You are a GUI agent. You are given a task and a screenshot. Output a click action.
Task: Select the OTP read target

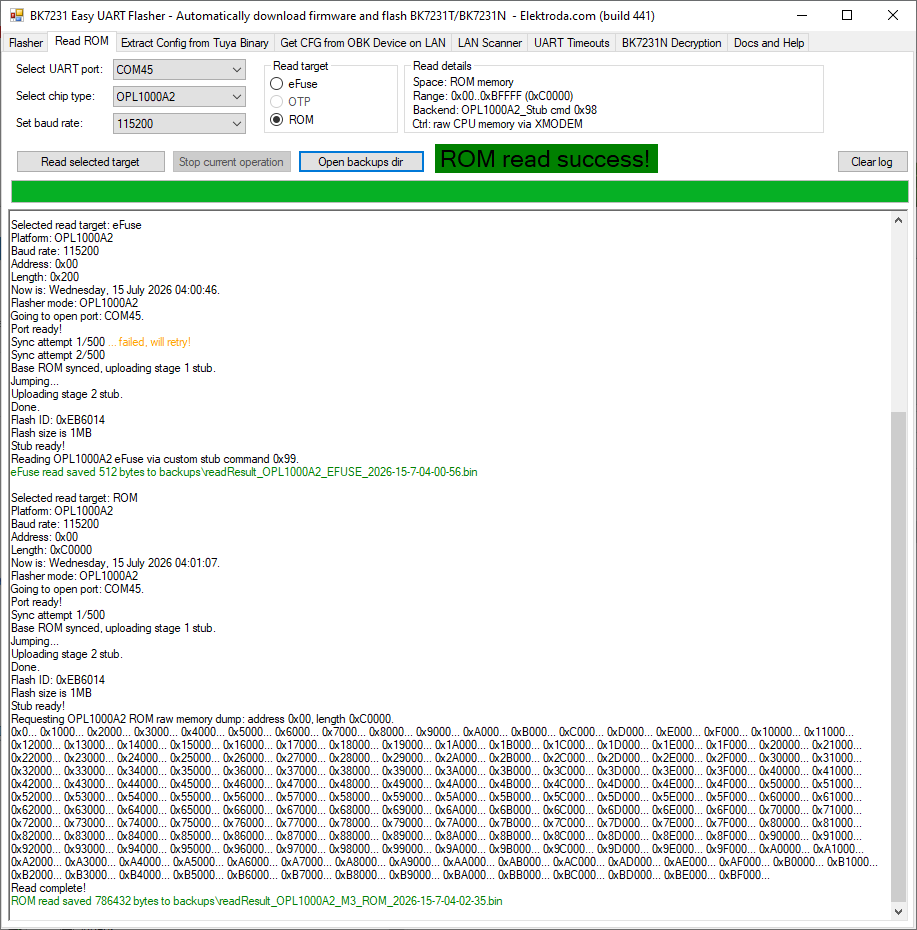click(291, 101)
